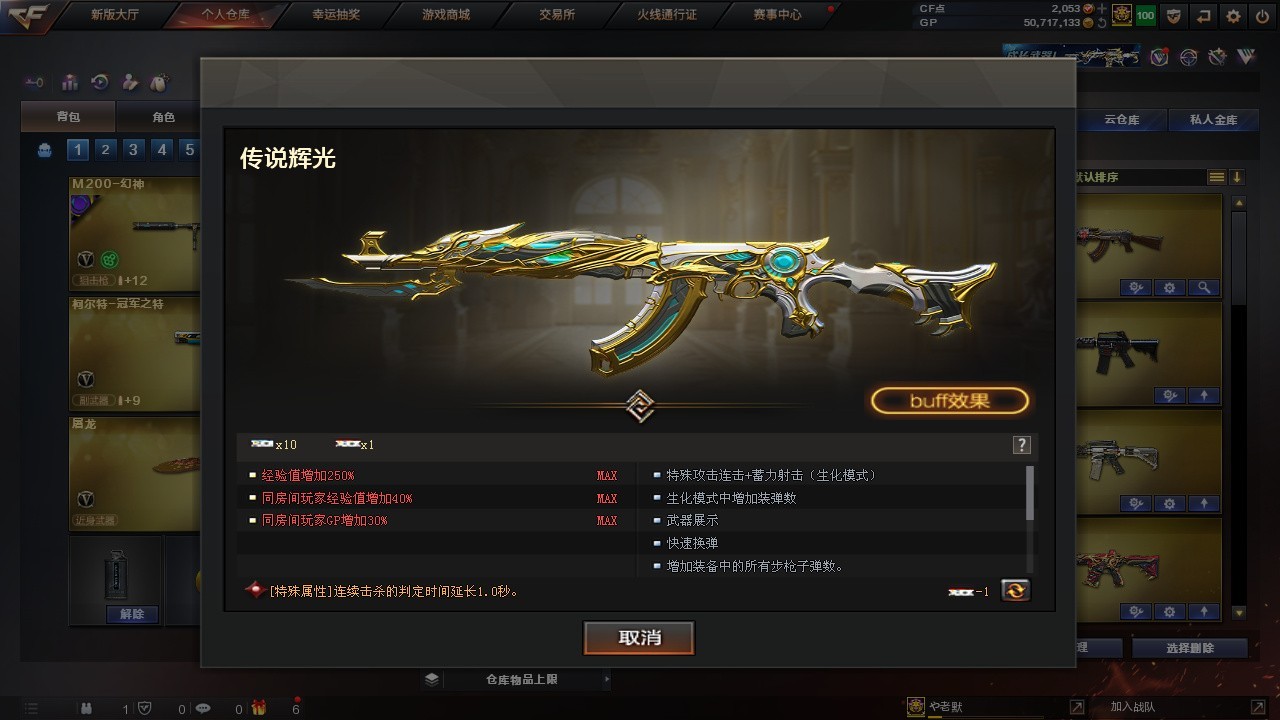The height and width of the screenshot is (720, 1280).
Task: Click the sort order down arrow
Action: 1237,177
